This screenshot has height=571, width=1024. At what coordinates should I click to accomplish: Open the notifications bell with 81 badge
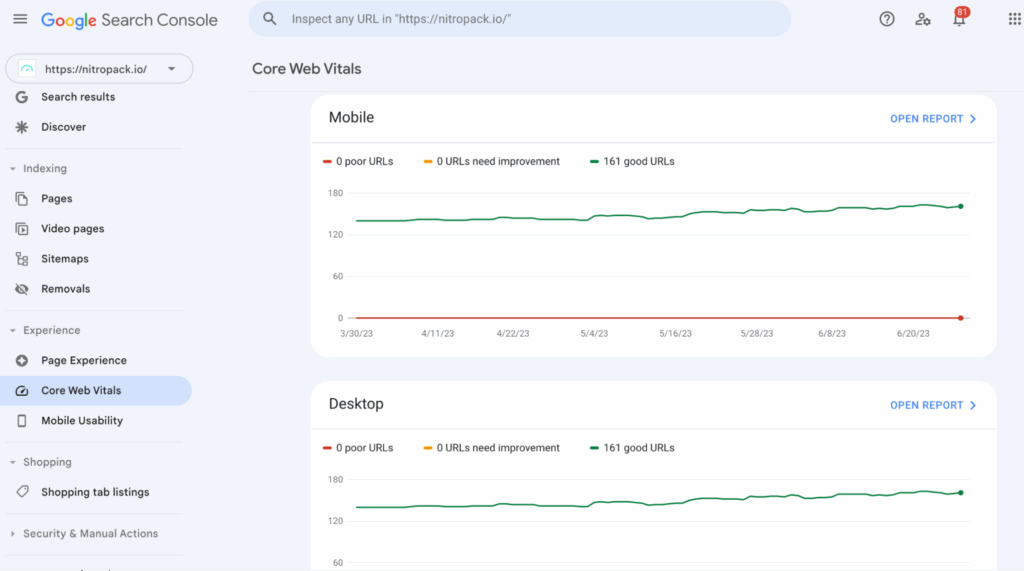click(x=959, y=18)
